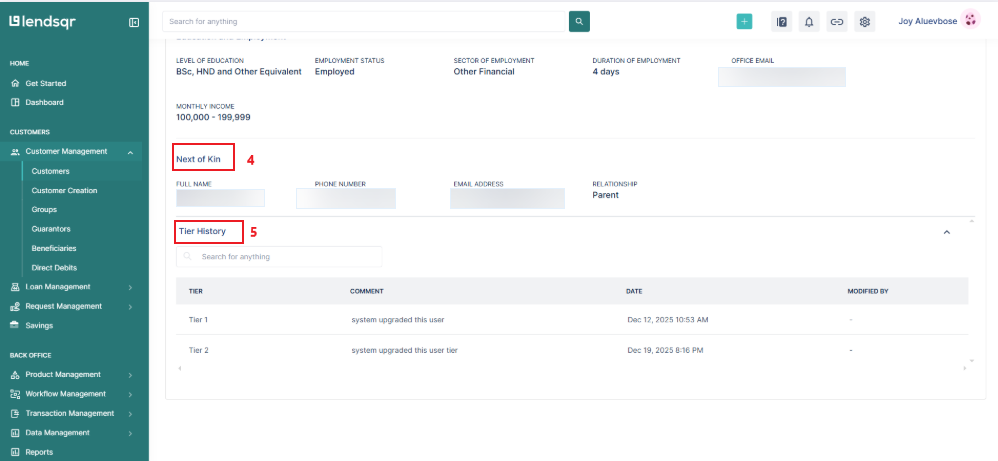This screenshot has width=998, height=461.
Task: Open the help documentation icon in header
Action: point(782,21)
